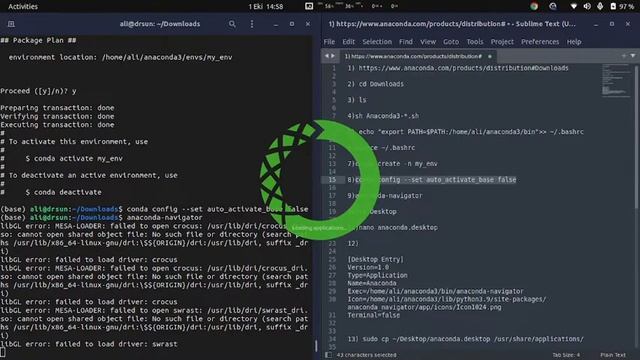The image size is (640, 360).
Task: Open the Find menu
Action: 406,42
